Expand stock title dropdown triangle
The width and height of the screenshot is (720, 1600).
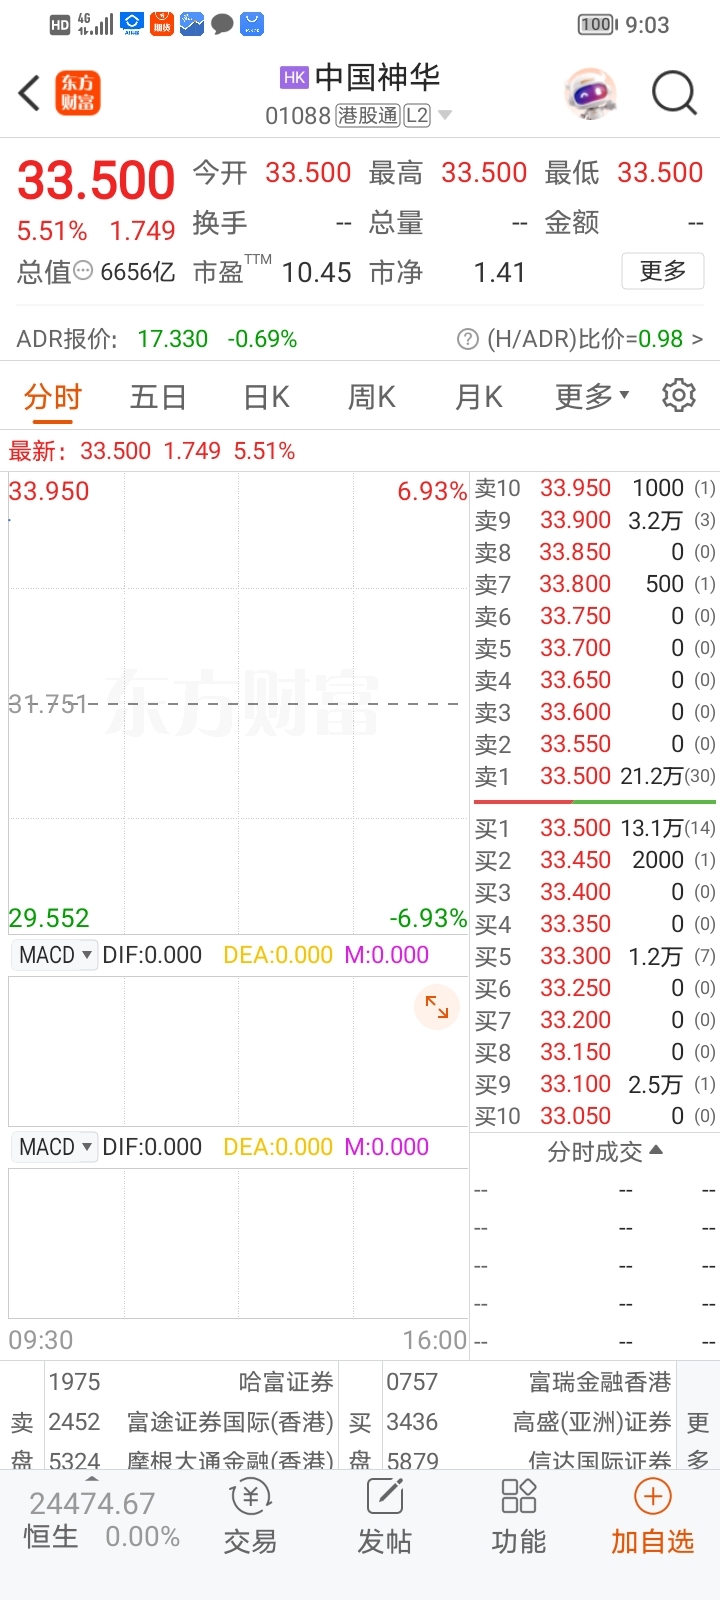tap(445, 115)
